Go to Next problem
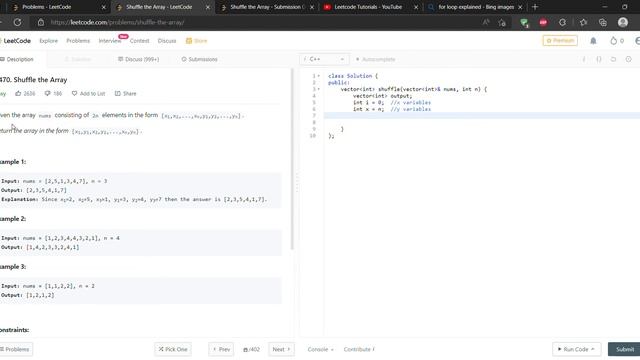The height and width of the screenshot is (360, 640). coord(281,349)
